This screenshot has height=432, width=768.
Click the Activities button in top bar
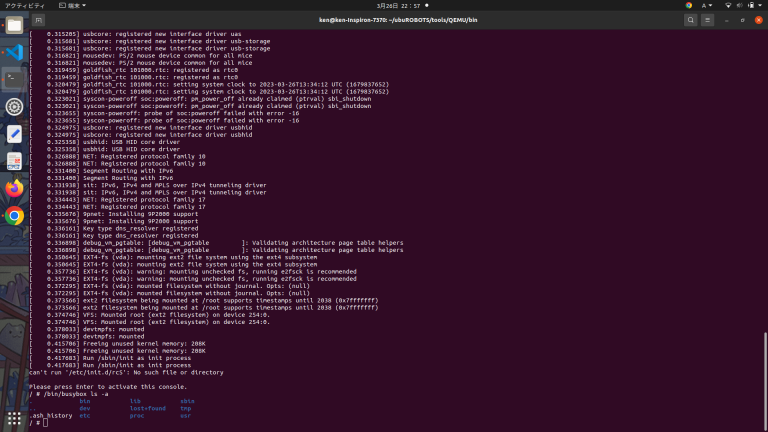click(22, 5)
